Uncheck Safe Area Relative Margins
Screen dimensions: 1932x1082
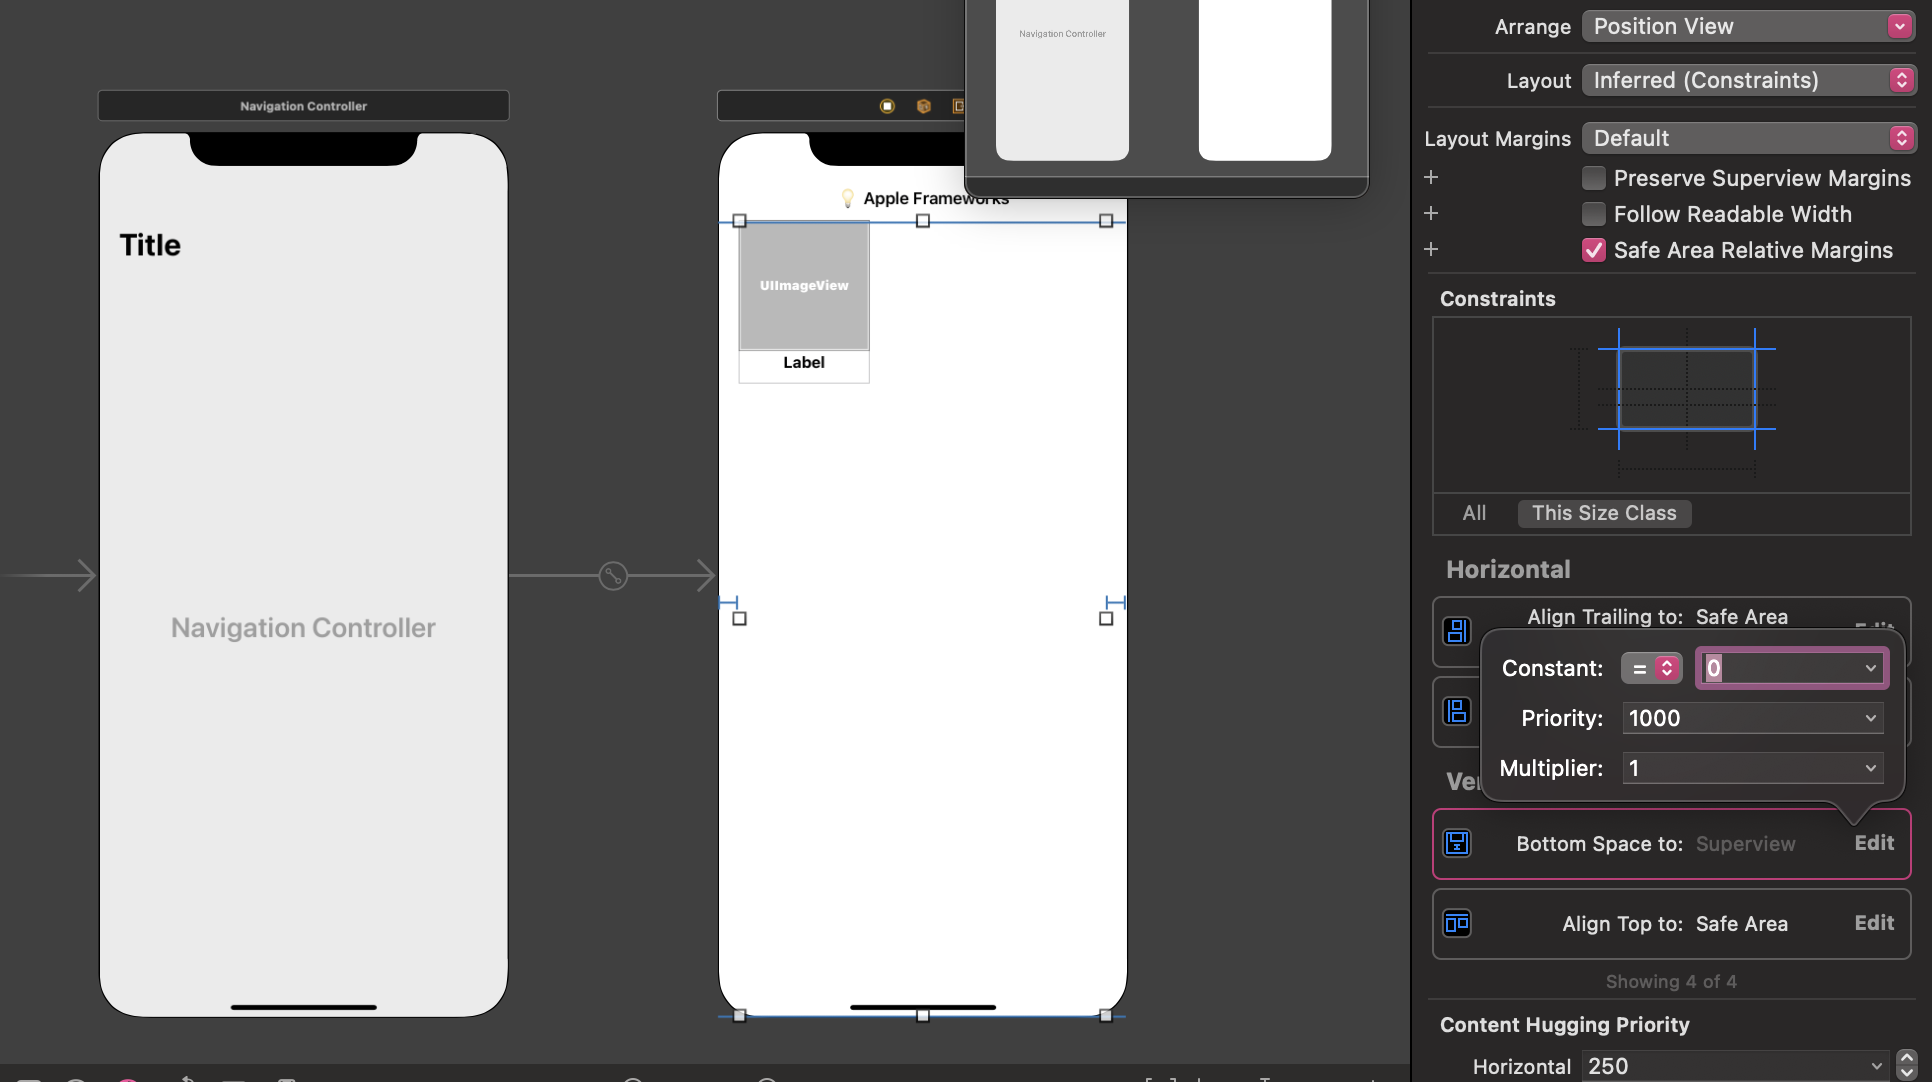(x=1594, y=250)
